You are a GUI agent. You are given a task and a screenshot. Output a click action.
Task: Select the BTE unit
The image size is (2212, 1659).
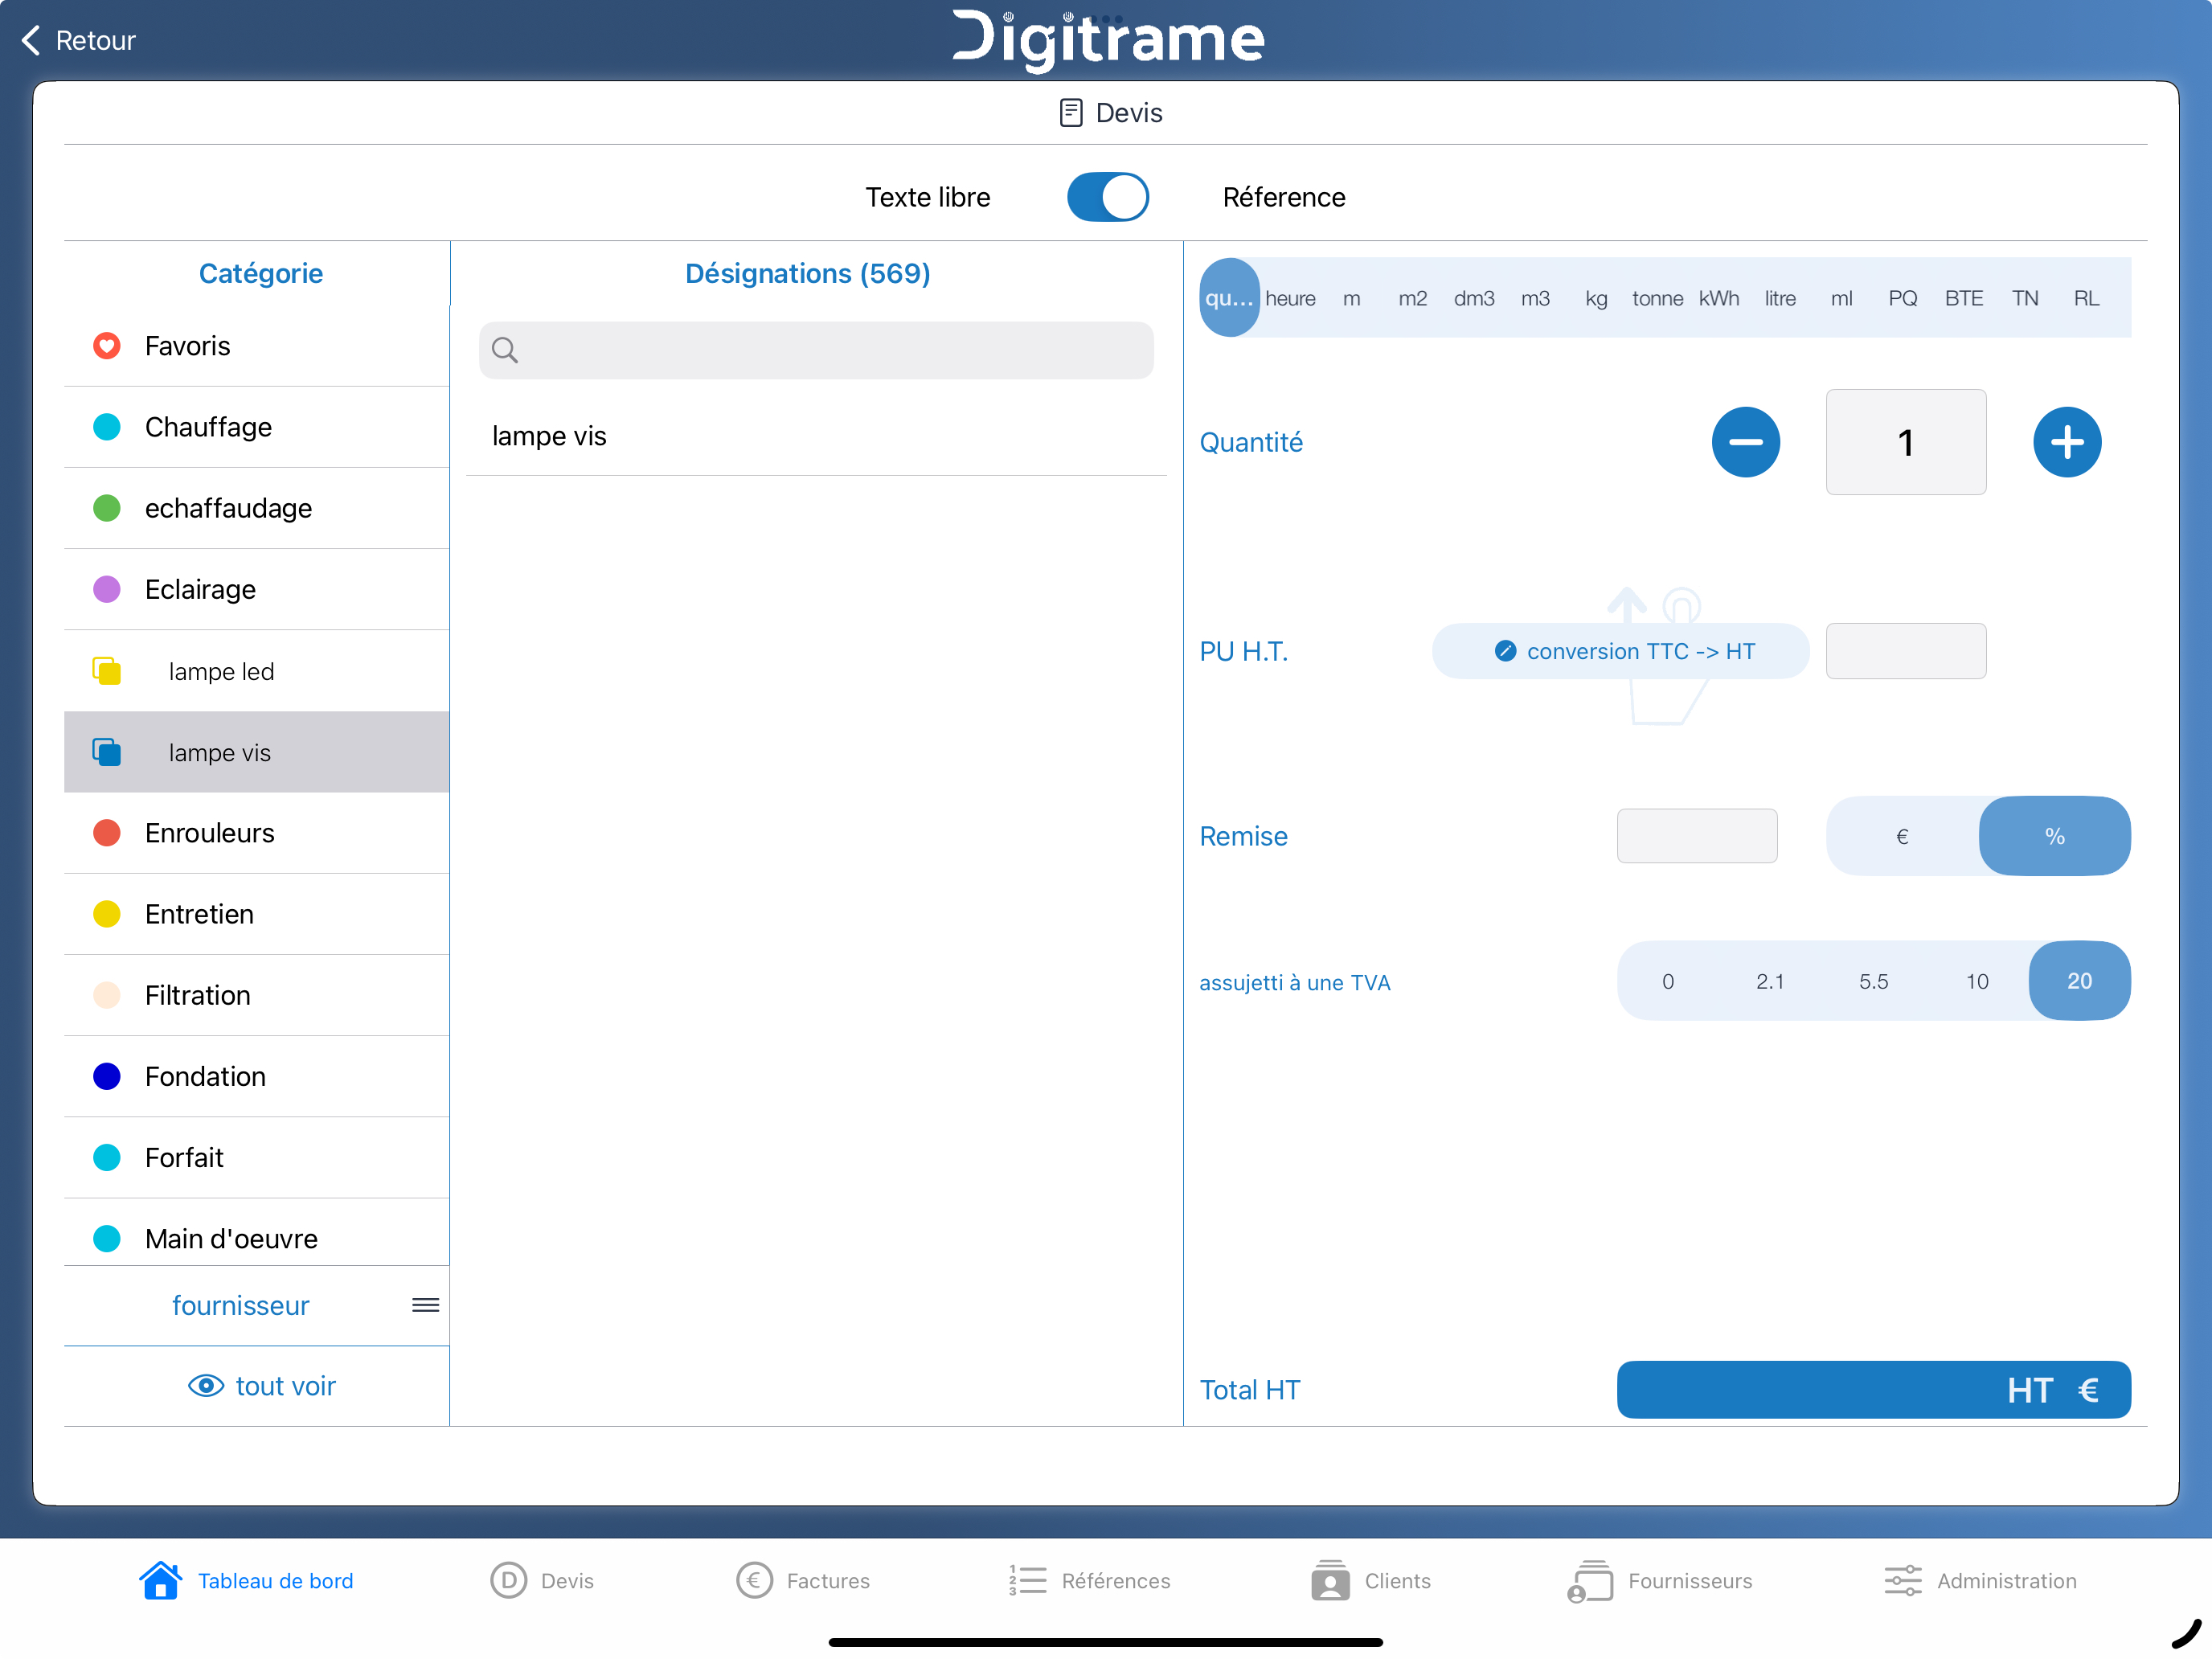tap(1963, 298)
